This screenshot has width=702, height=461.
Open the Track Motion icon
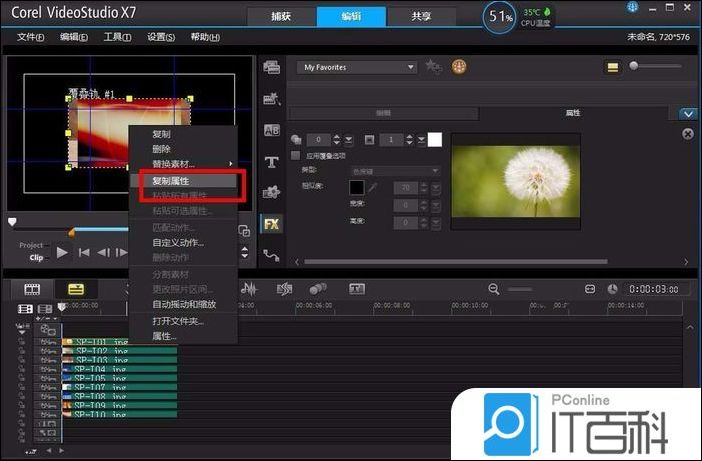click(318, 289)
